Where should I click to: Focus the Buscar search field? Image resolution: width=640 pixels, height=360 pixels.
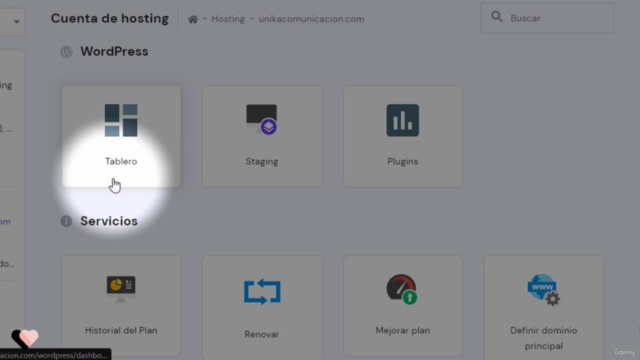(547, 18)
